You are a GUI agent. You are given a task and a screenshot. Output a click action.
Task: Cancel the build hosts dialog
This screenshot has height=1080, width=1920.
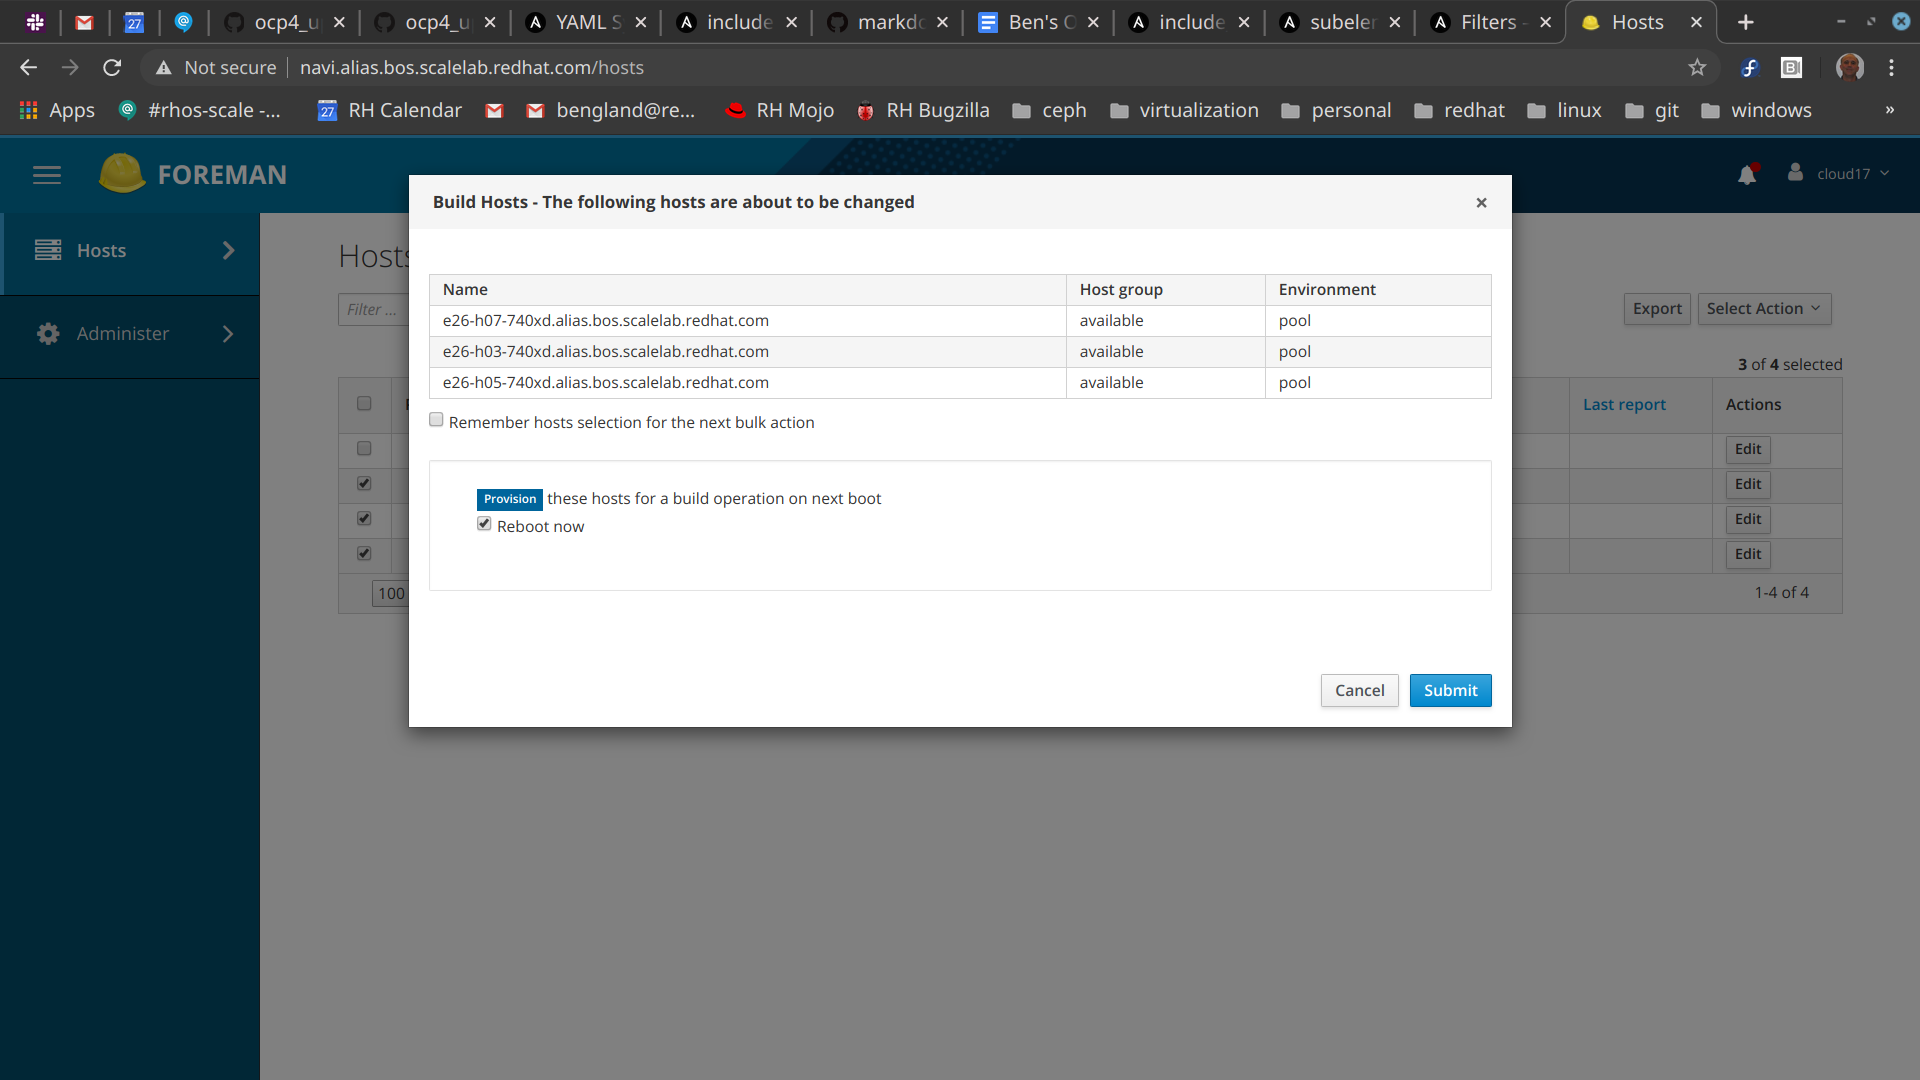pyautogui.click(x=1359, y=690)
